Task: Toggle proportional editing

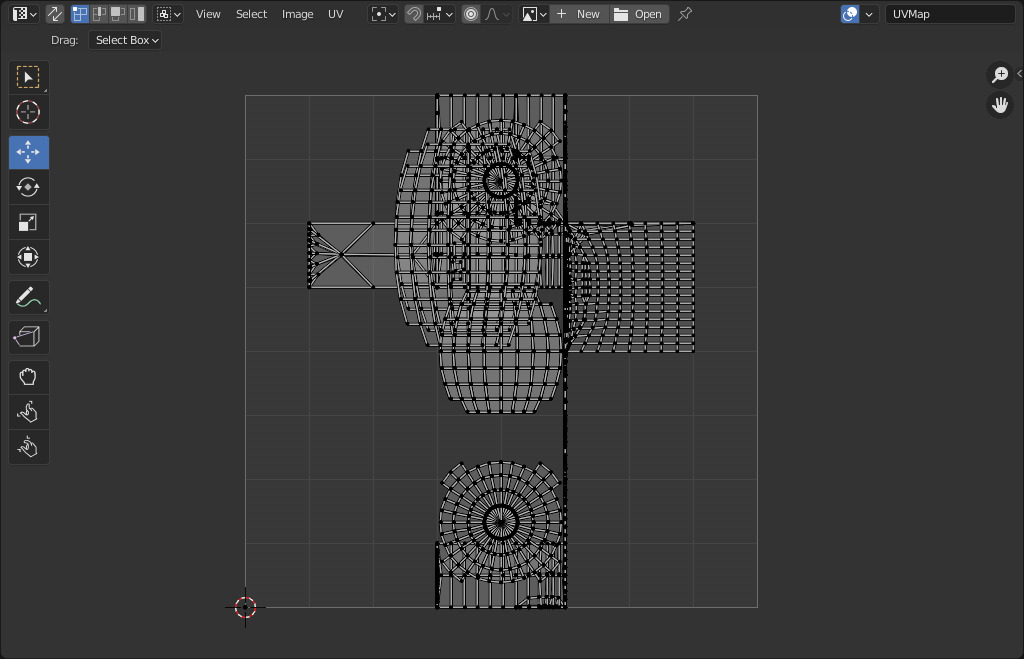Action: coord(471,14)
